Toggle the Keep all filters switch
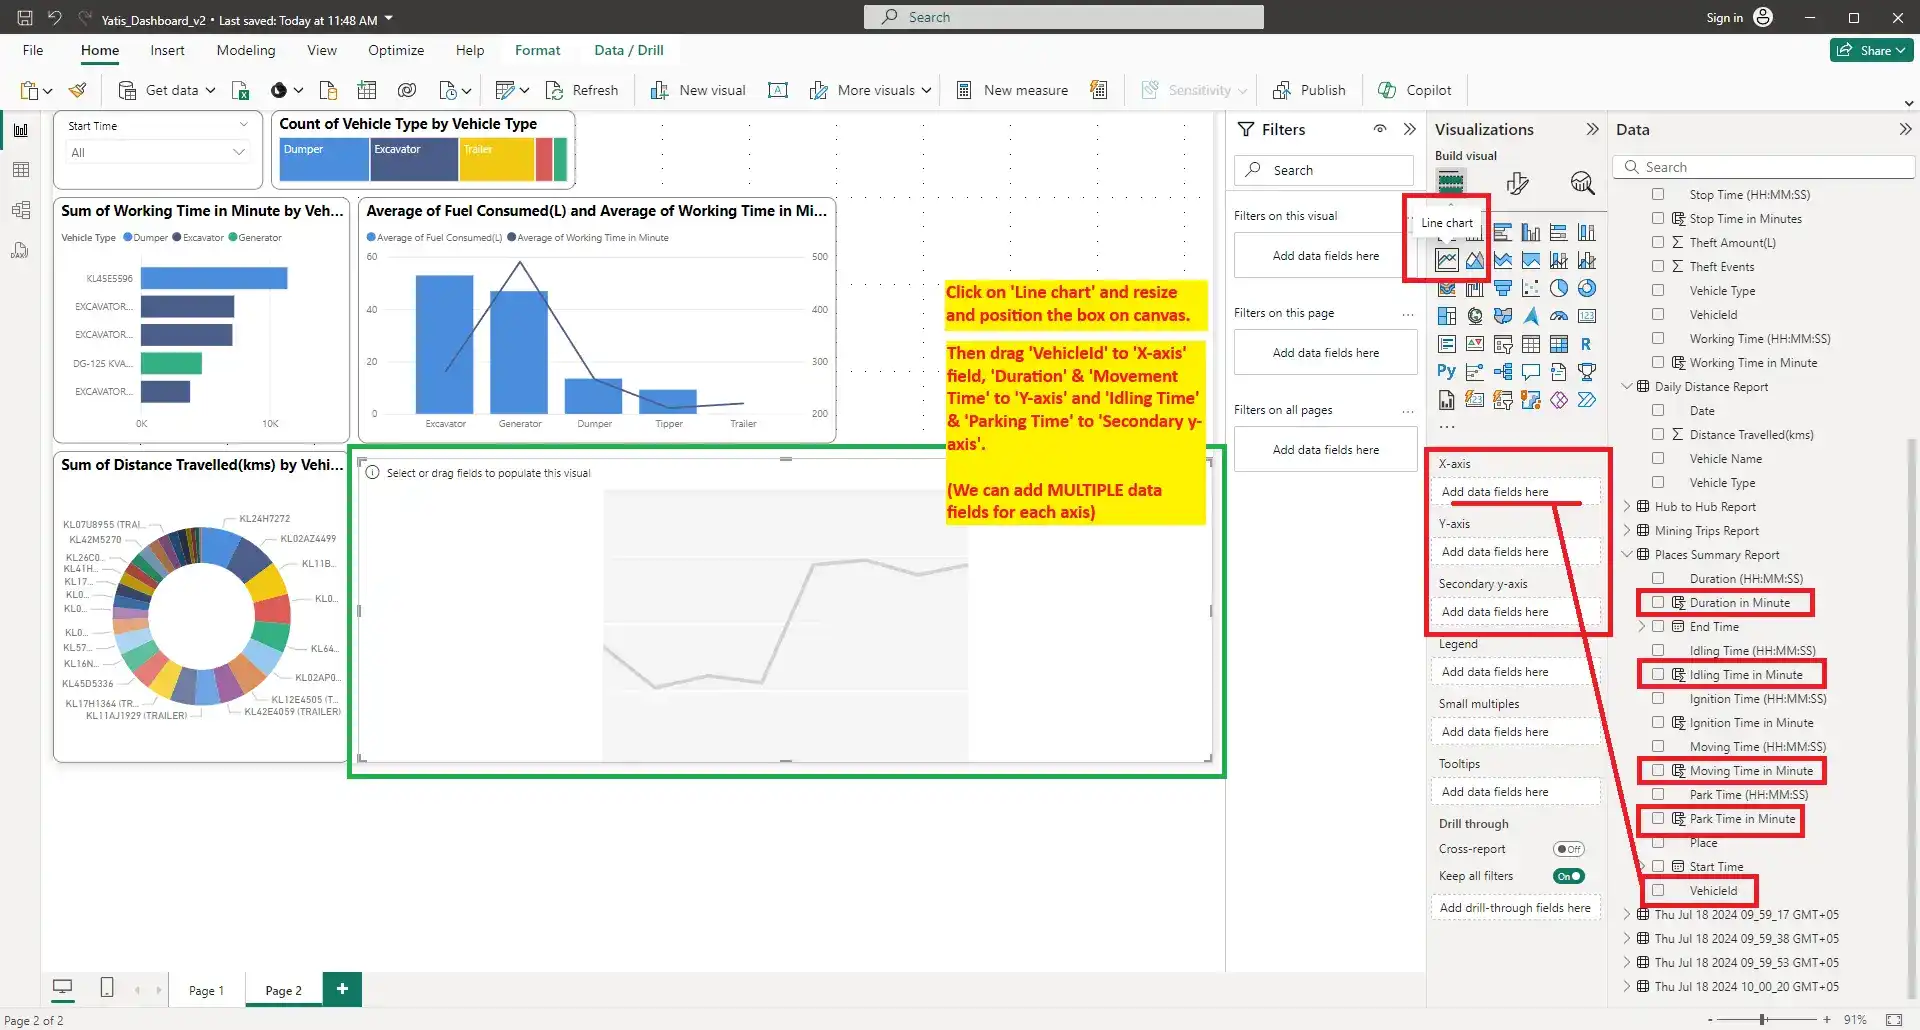1920x1030 pixels. [x=1568, y=876]
